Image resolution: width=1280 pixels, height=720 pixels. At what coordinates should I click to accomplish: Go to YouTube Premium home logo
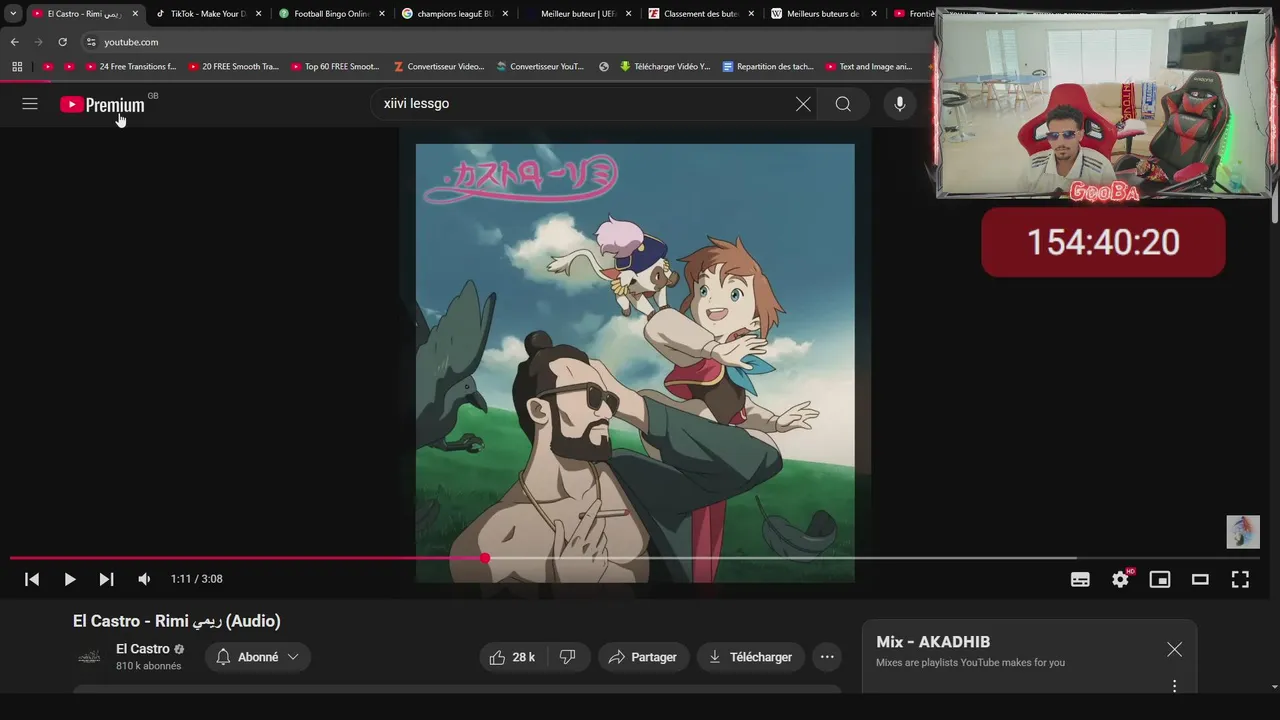click(x=102, y=104)
